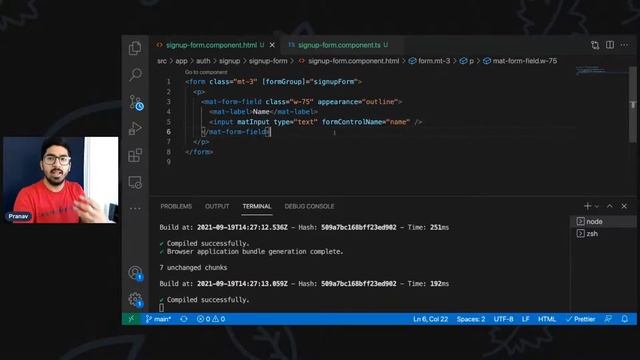Open errors and warnings count in status bar
Image resolution: width=640 pixels, height=360 pixels.
[x=211, y=319]
